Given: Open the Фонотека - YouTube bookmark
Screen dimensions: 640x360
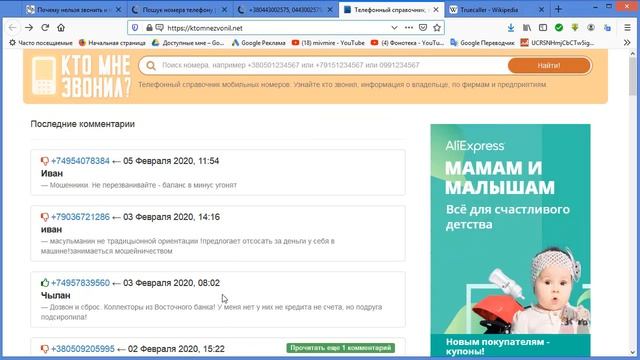Looking at the screenshot, I should pos(407,42).
